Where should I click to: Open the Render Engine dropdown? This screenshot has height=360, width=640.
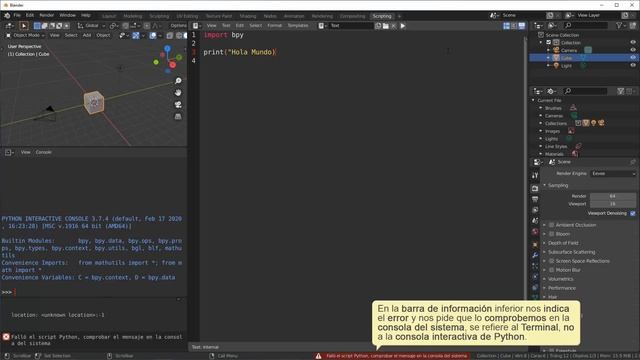pos(613,173)
